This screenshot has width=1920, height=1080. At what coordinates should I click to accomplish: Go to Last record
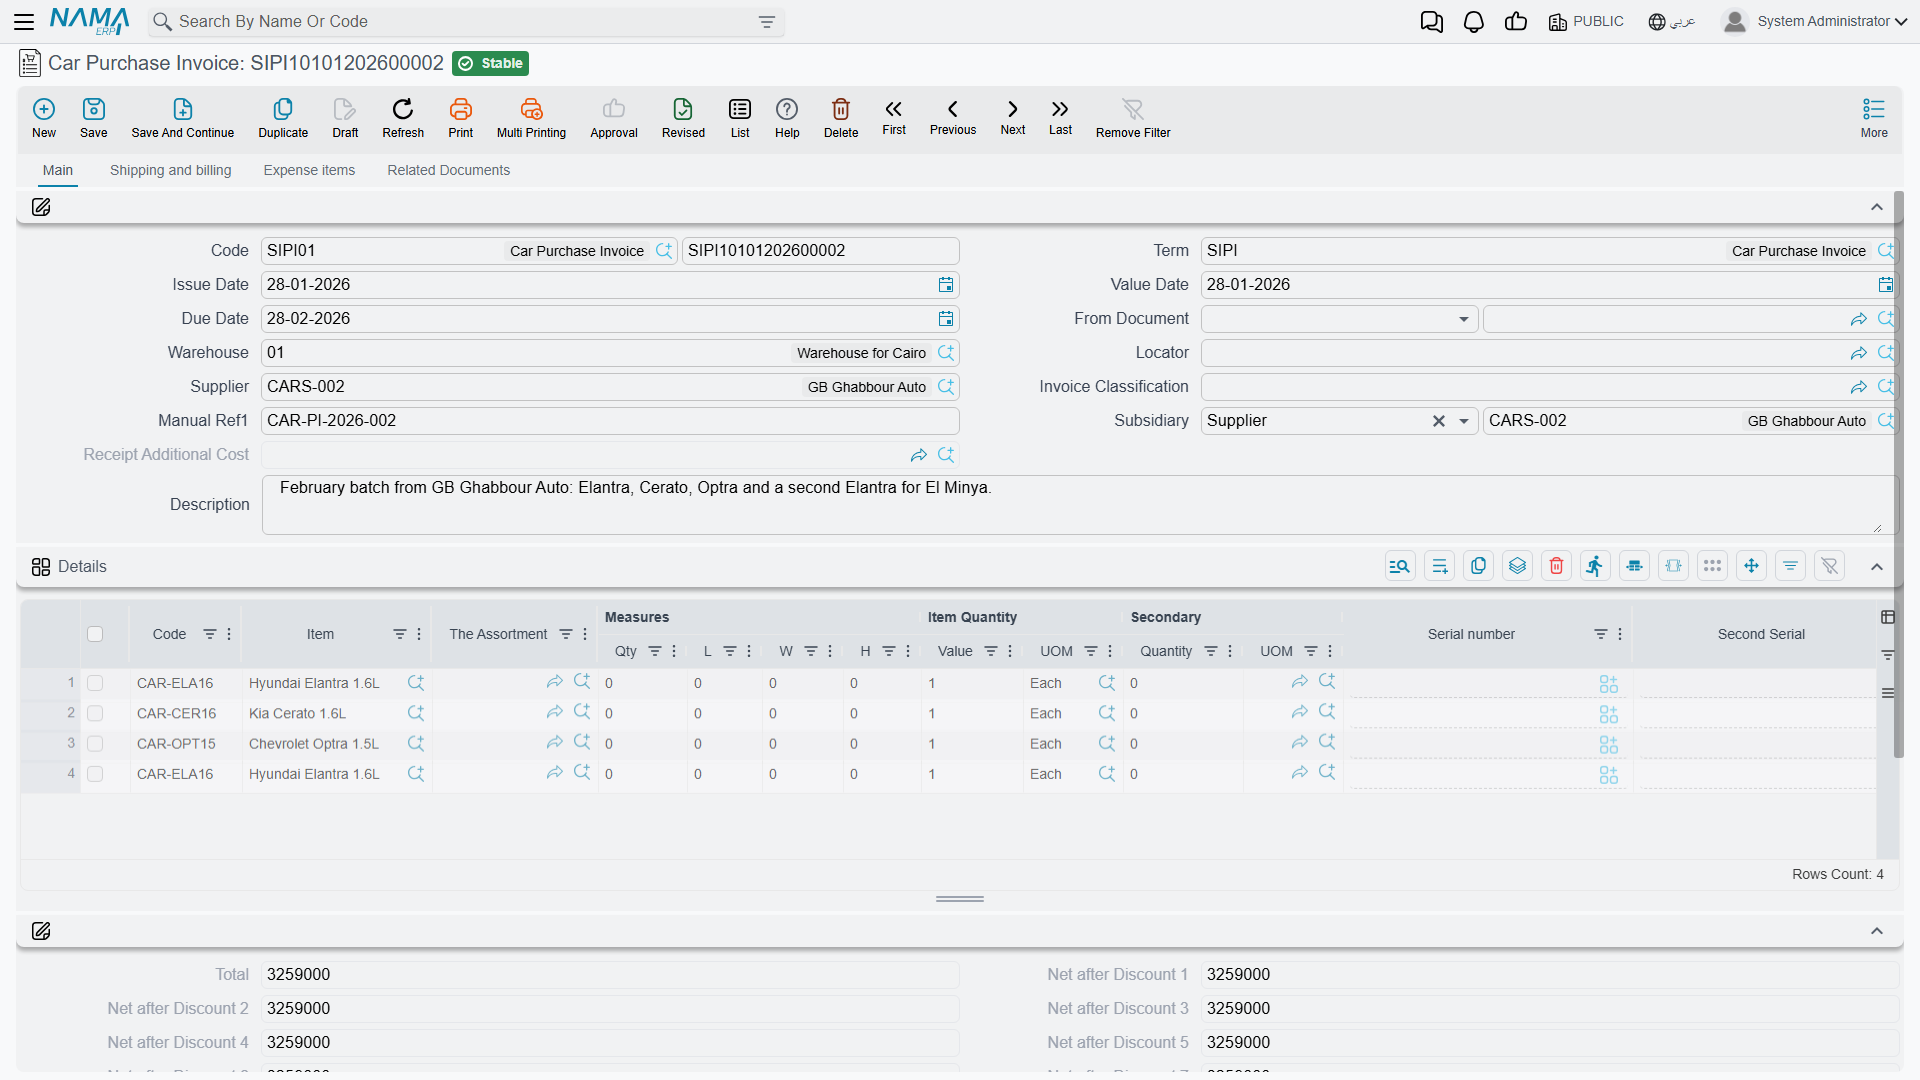click(x=1060, y=117)
